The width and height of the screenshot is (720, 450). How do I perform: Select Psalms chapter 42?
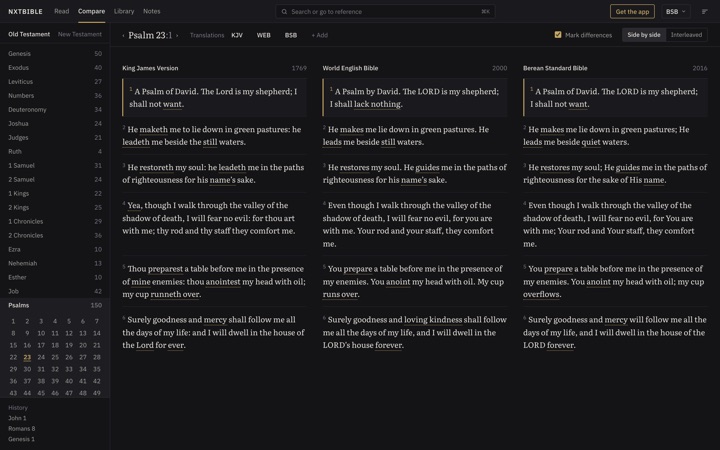pyautogui.click(x=96, y=381)
